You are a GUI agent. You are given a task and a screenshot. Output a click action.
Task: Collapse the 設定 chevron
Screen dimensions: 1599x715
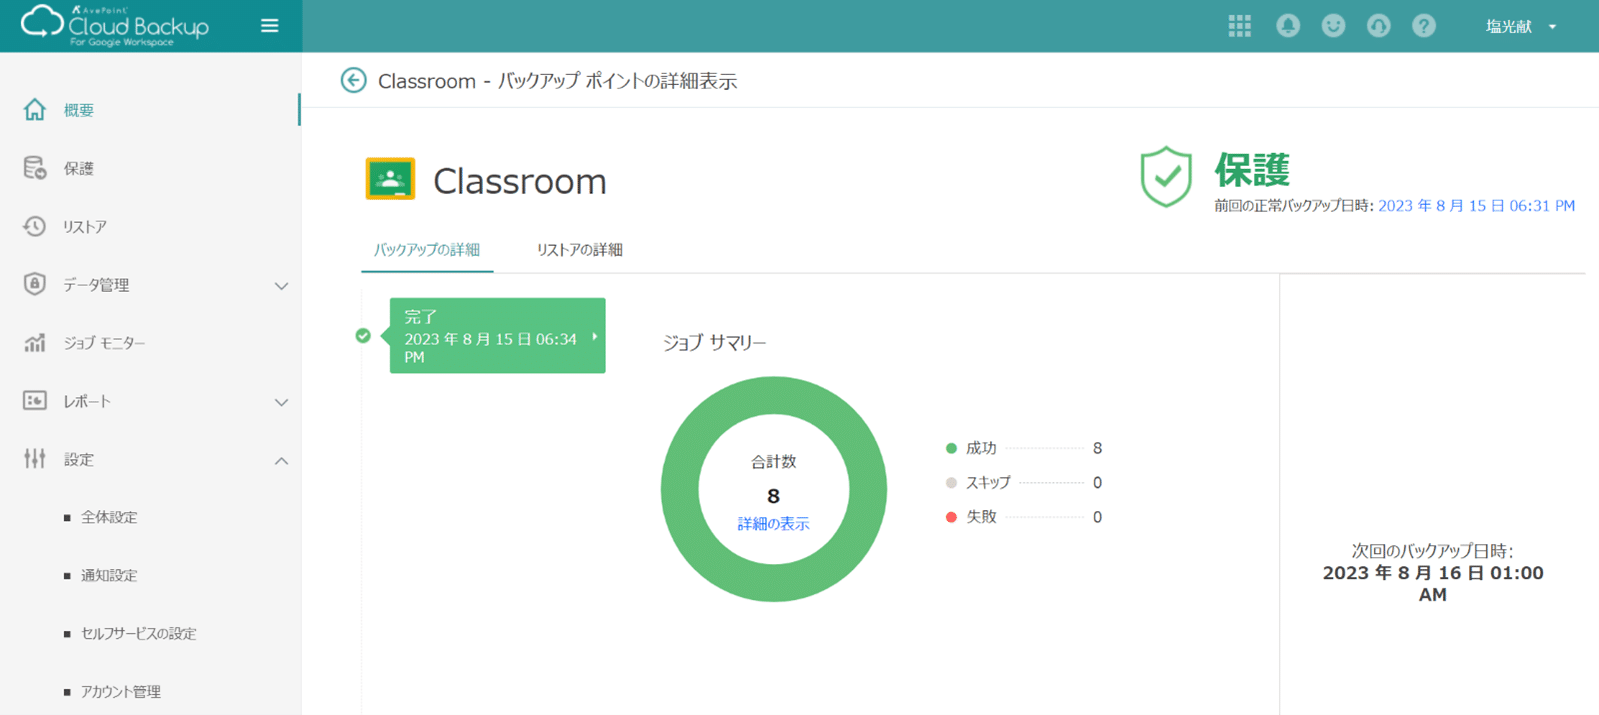tap(281, 461)
